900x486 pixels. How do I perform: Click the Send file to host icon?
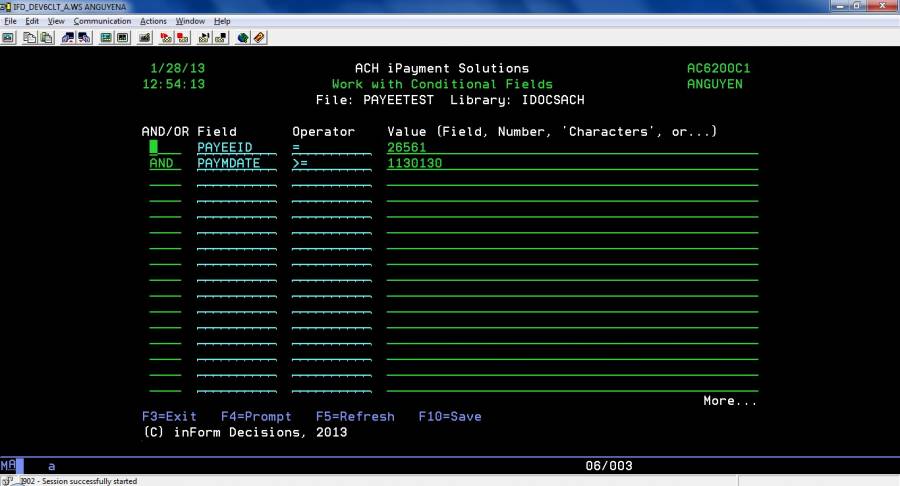[x=68, y=38]
